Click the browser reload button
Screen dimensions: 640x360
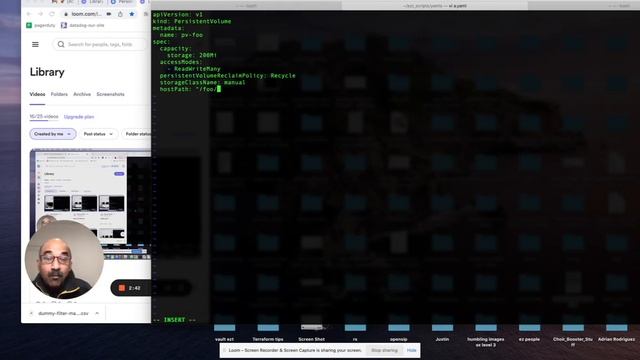click(x=52, y=14)
